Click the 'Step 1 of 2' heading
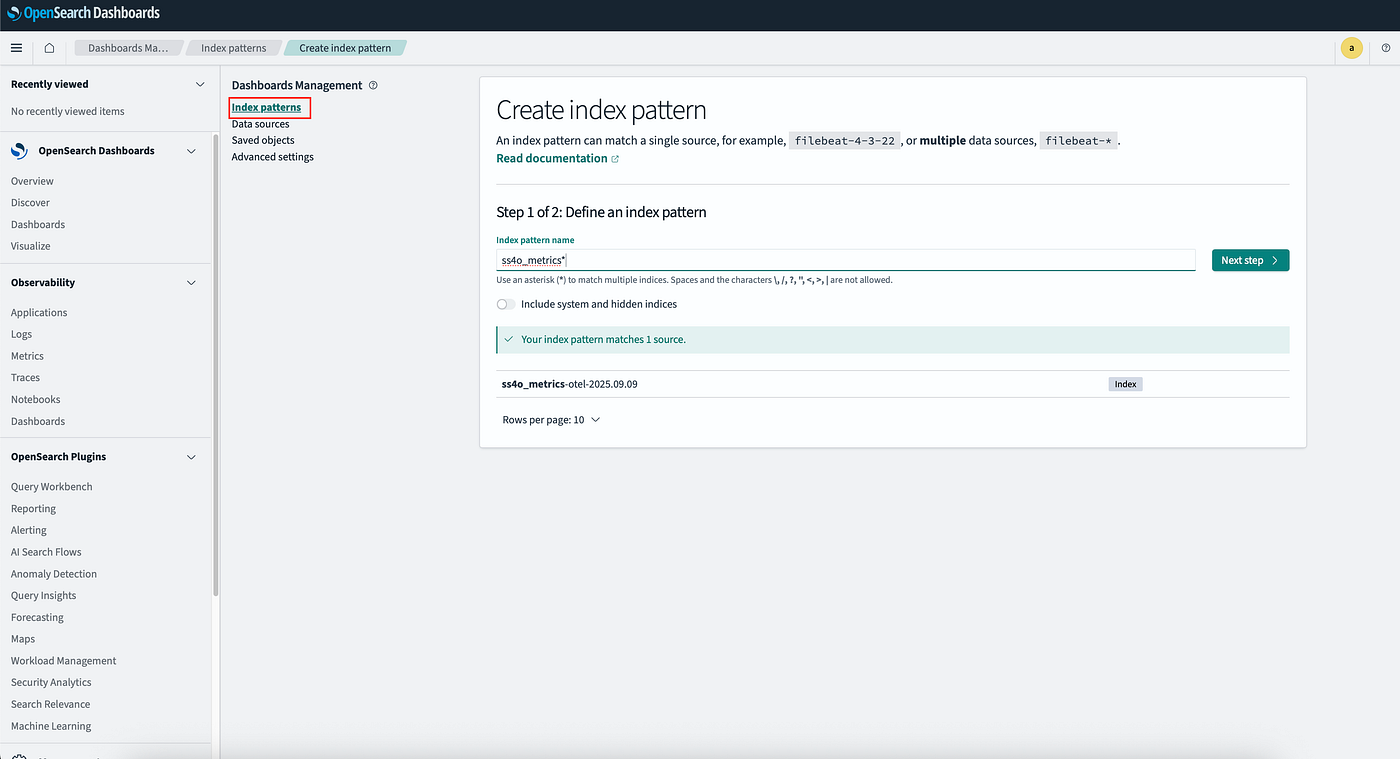The width and height of the screenshot is (1400, 759). click(601, 212)
